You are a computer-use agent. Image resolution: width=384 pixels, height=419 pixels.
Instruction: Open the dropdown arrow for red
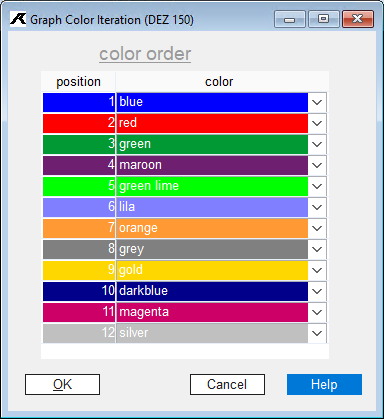click(x=317, y=123)
